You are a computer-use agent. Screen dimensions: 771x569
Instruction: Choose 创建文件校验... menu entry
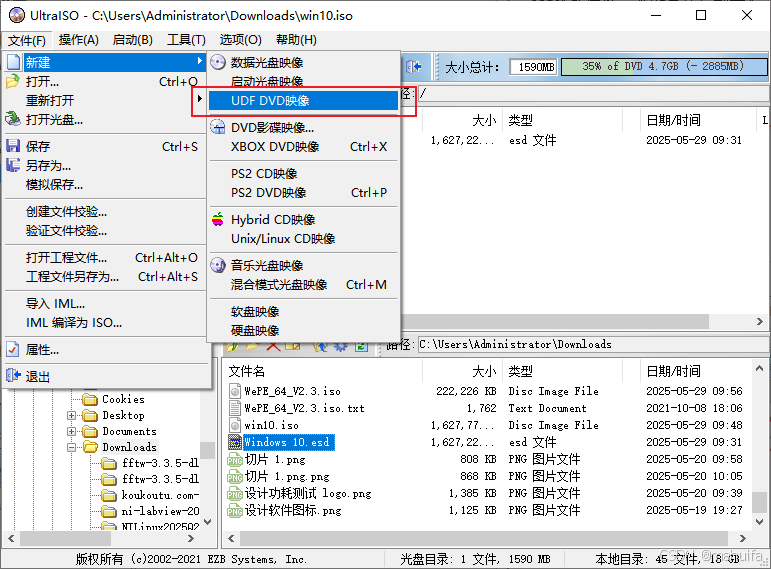tap(105, 211)
